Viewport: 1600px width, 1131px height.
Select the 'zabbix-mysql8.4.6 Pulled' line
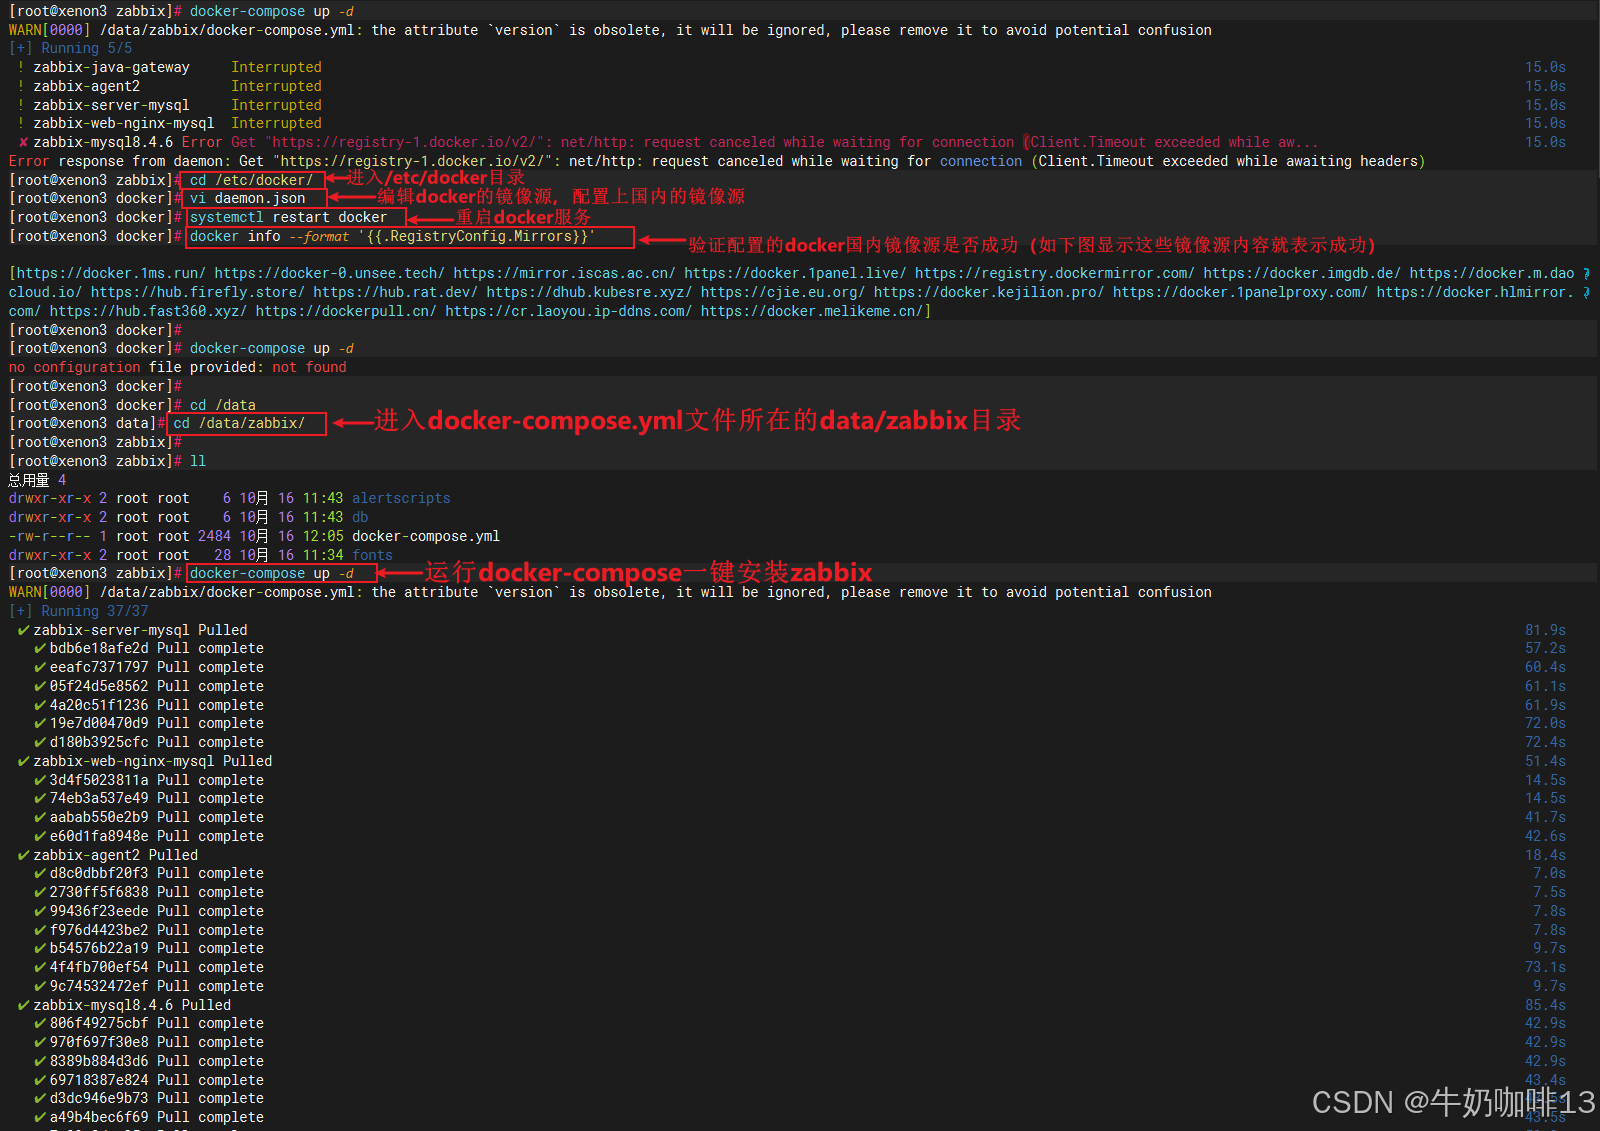[x=124, y=1005]
